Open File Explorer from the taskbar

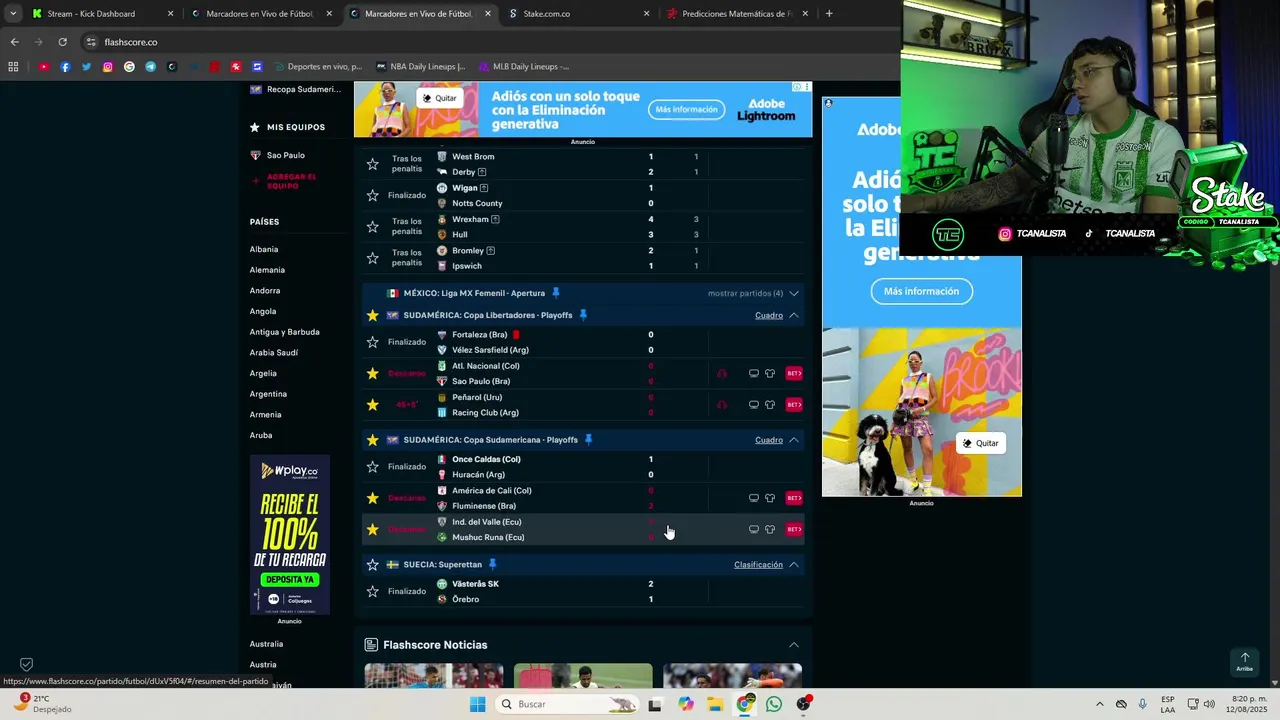click(x=715, y=704)
